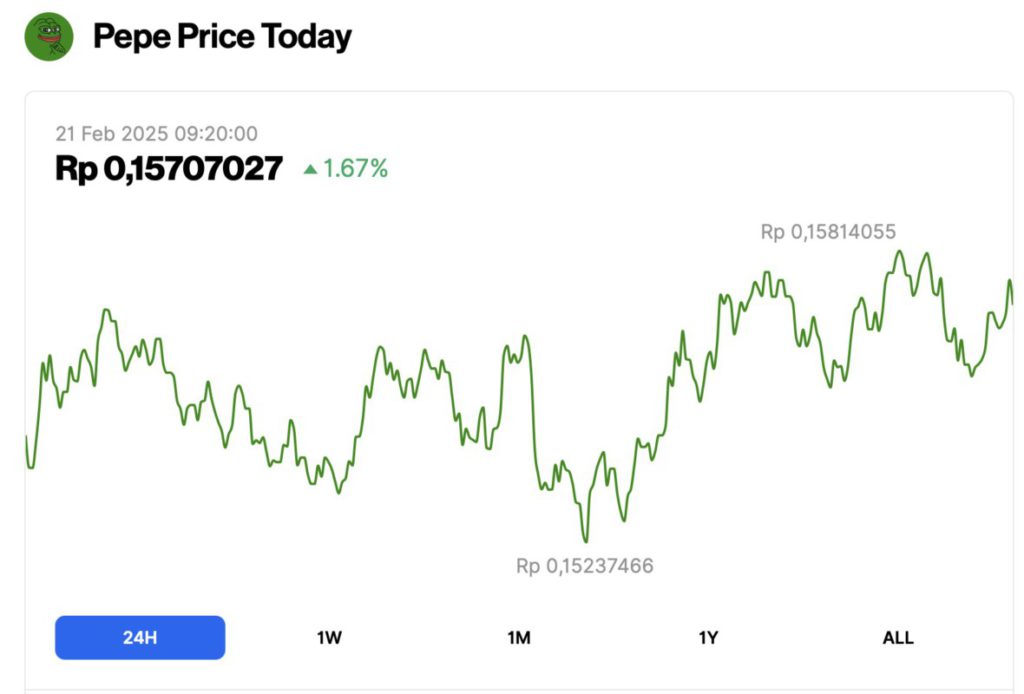1024x694 pixels.
Task: Switch chart to the 1M range
Action: (519, 637)
